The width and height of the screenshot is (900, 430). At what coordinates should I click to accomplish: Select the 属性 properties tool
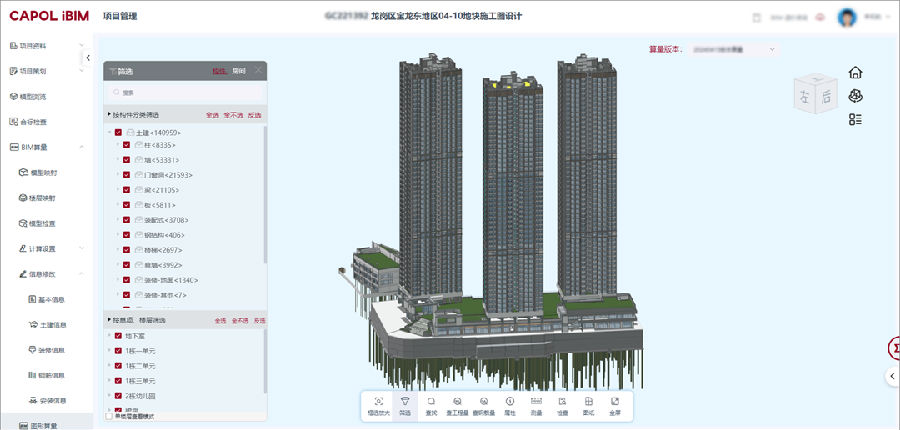point(509,405)
